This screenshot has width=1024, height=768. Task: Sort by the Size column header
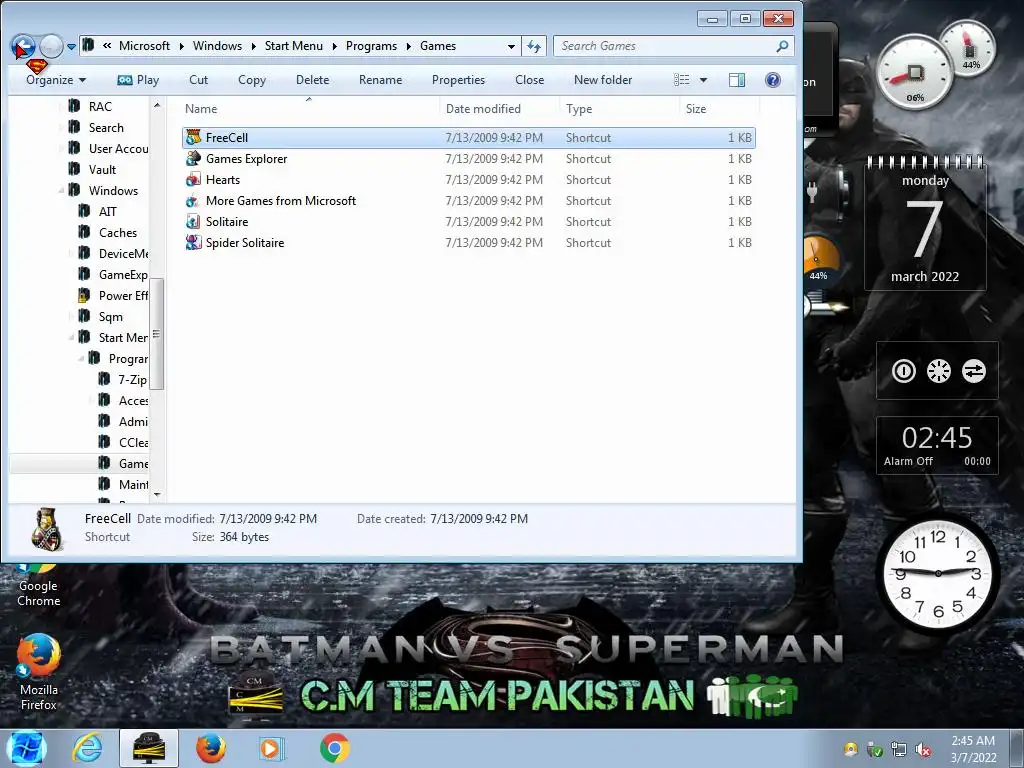point(719,108)
